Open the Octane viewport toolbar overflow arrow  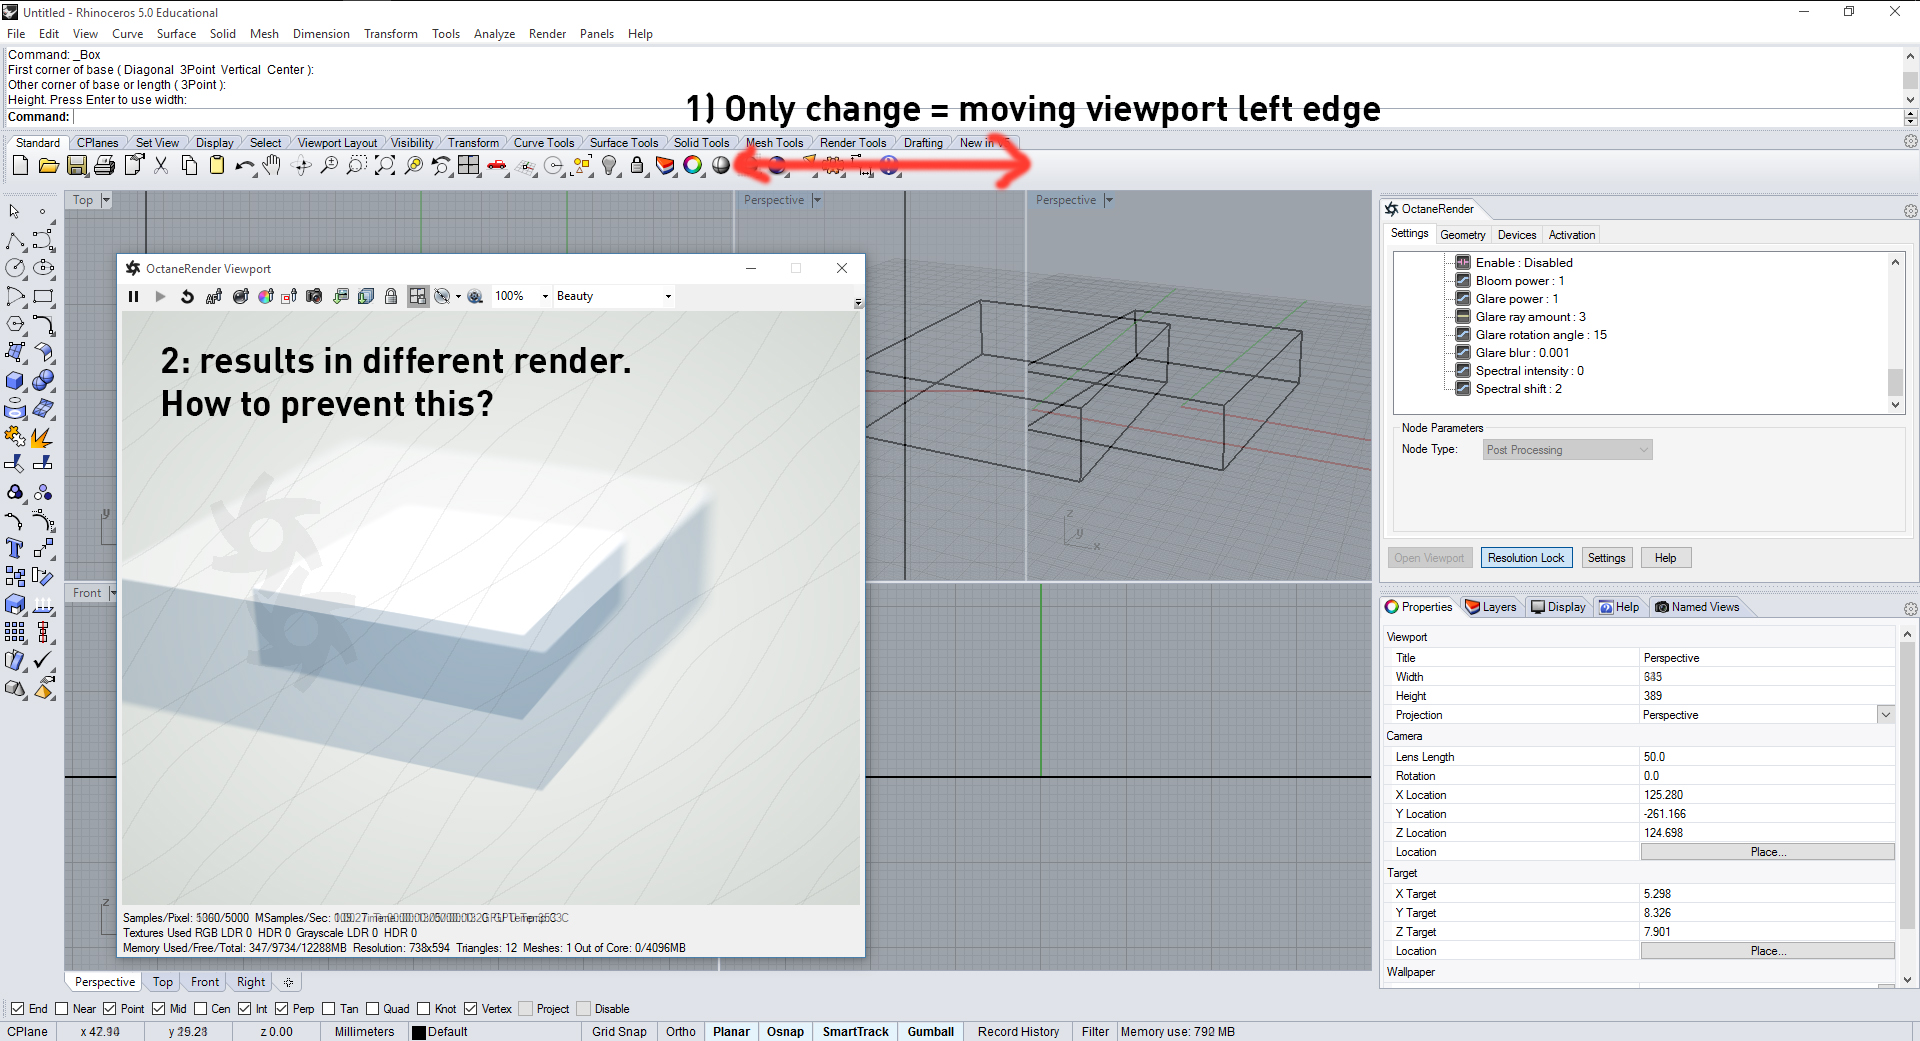(x=858, y=302)
